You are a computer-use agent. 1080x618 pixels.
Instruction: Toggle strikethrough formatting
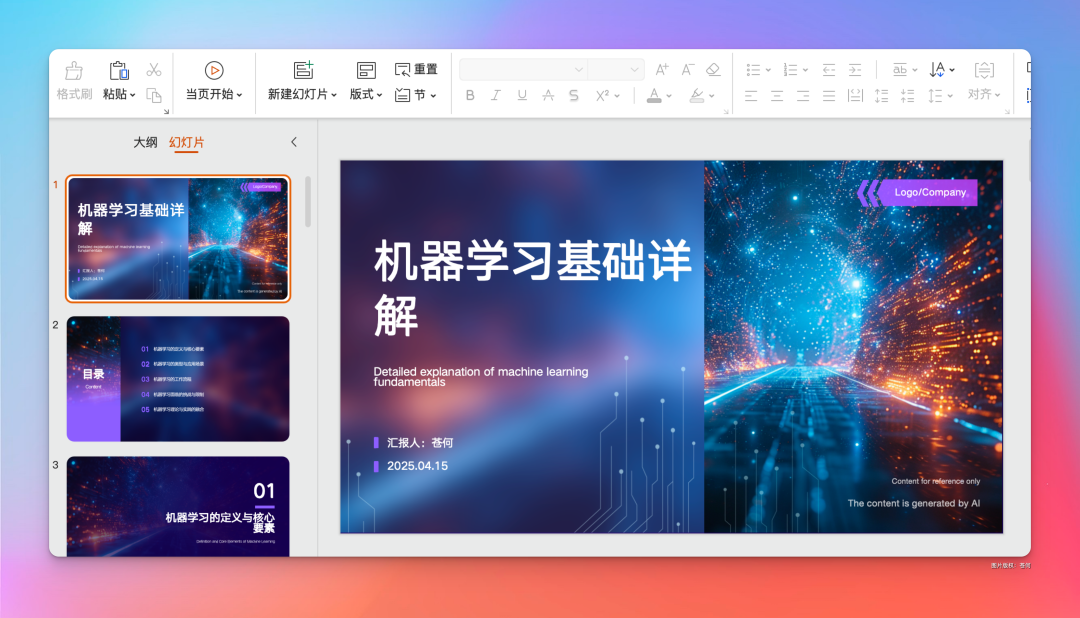coord(548,96)
